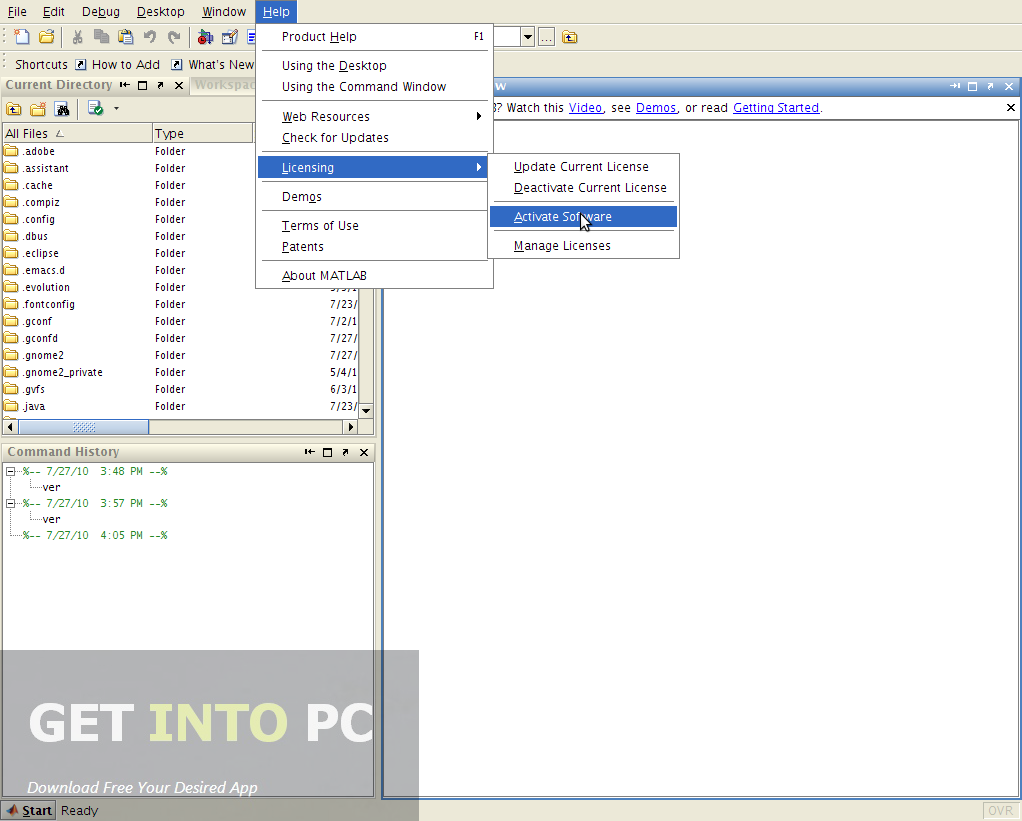Screen dimensions: 1022x821
Task: Click the Copy icon in toolbar
Action: [x=101, y=37]
